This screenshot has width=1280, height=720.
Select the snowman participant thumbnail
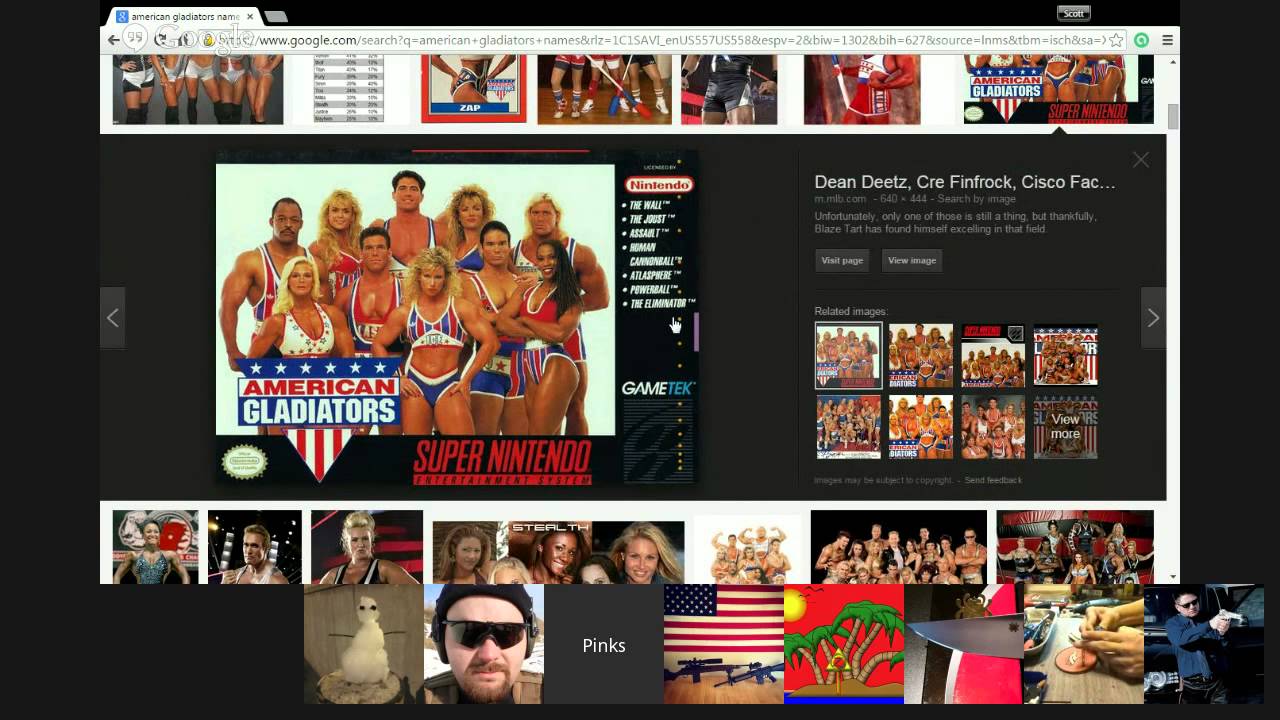coord(364,644)
